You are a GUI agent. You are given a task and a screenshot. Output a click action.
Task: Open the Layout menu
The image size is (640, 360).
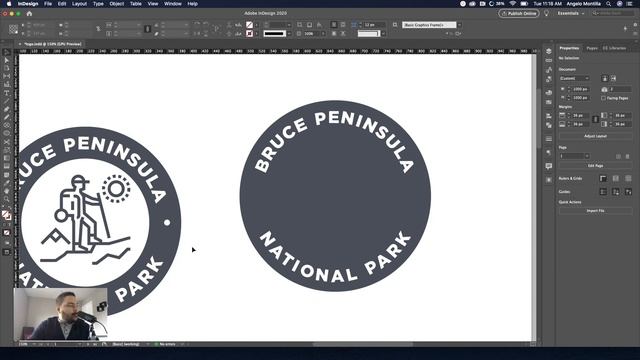pyautogui.click(x=79, y=4)
